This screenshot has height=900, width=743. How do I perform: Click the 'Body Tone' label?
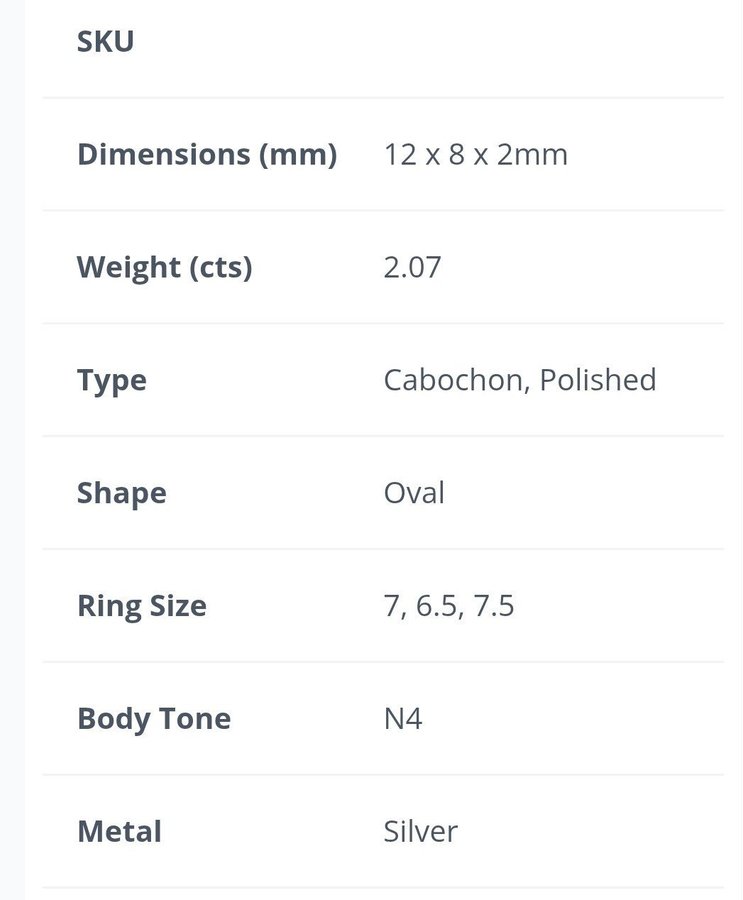(154, 719)
